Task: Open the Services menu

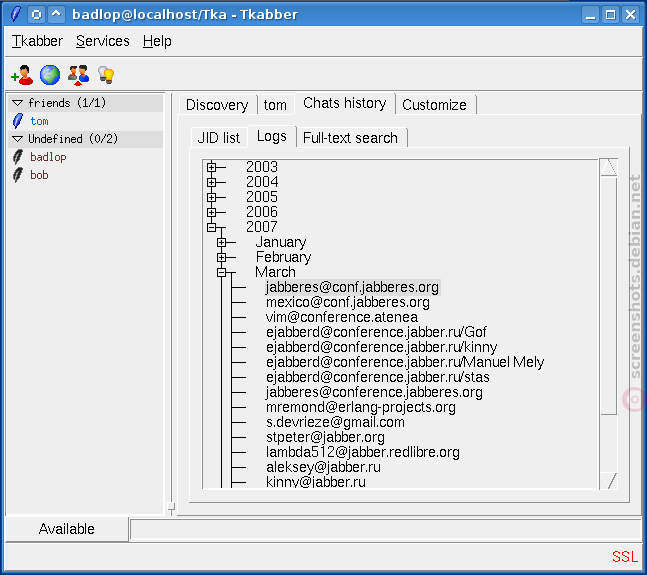Action: click(102, 41)
